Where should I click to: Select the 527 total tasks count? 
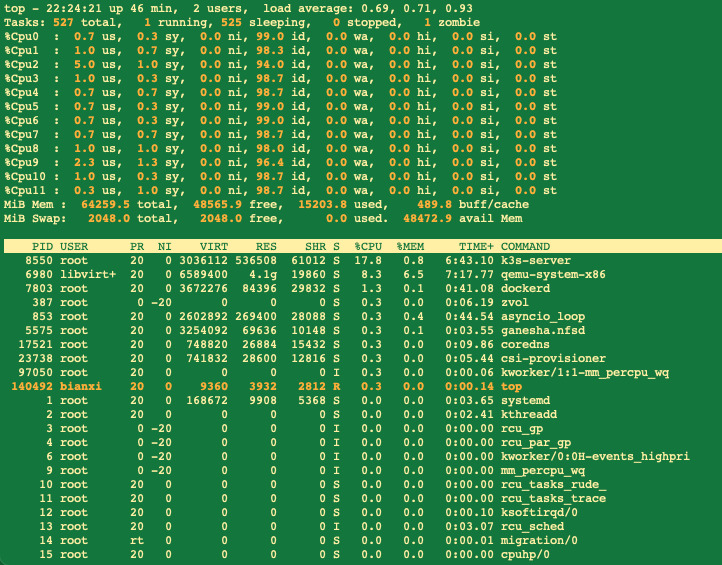point(63,23)
